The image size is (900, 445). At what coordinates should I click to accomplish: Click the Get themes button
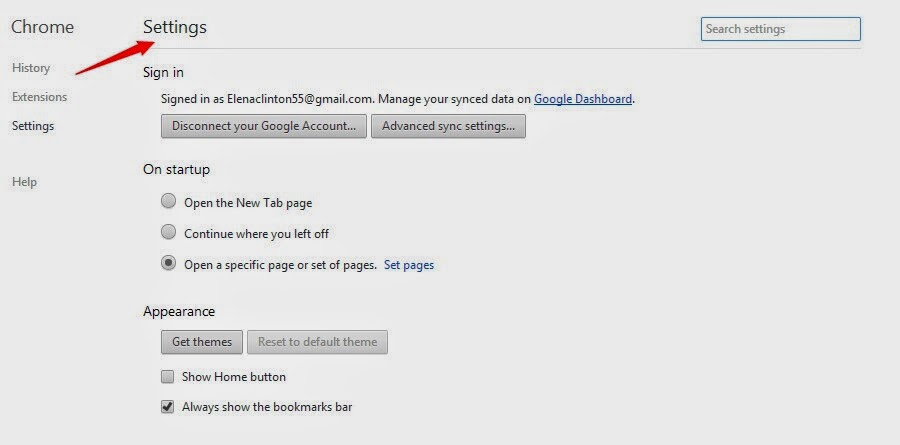202,342
